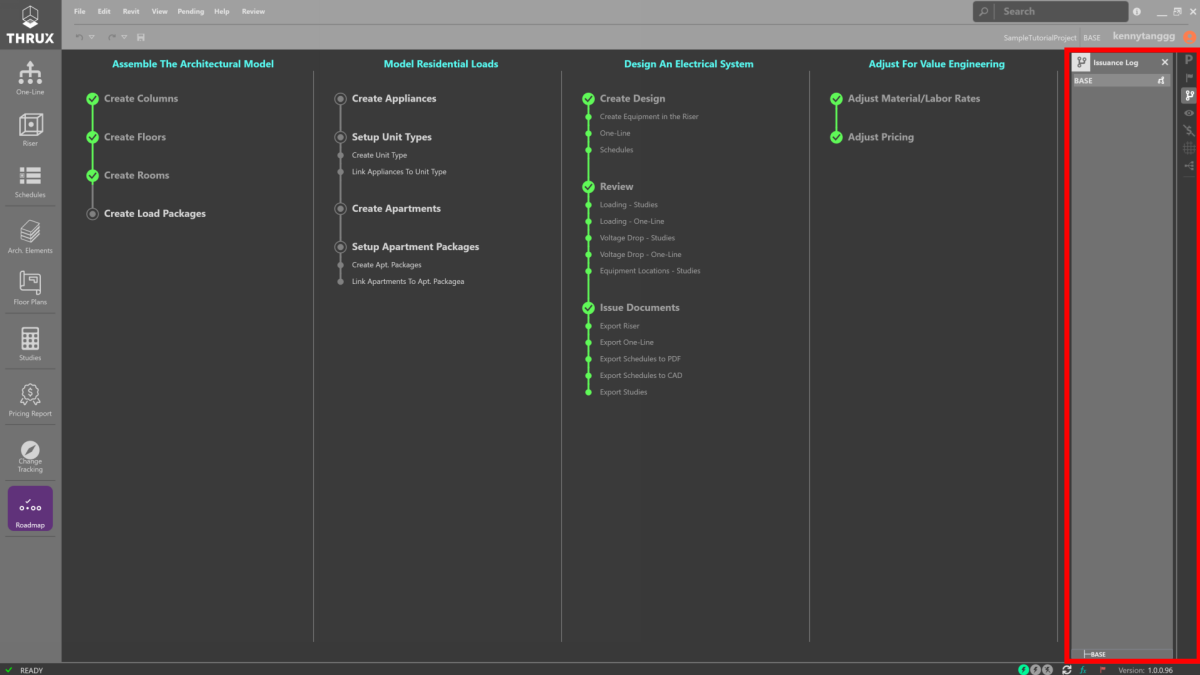
Task: Click the flag icon in right strip
Action: (x=1189, y=77)
